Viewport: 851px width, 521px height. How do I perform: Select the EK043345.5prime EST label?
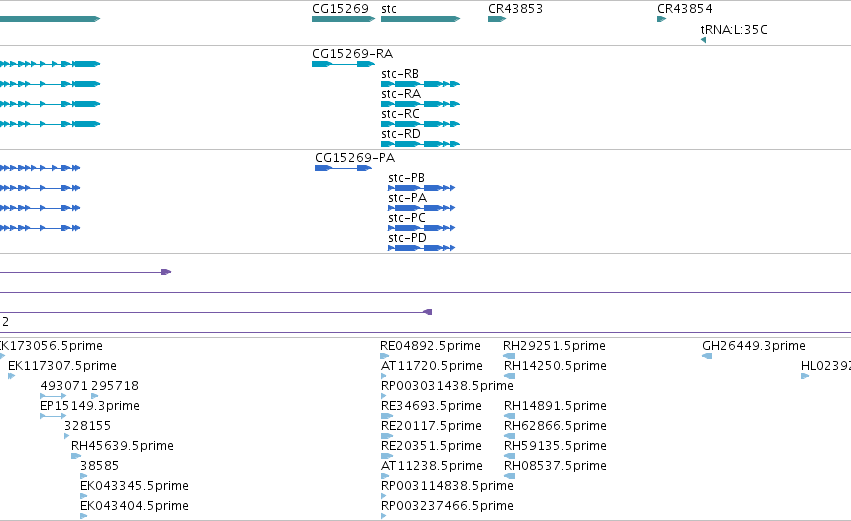click(134, 486)
